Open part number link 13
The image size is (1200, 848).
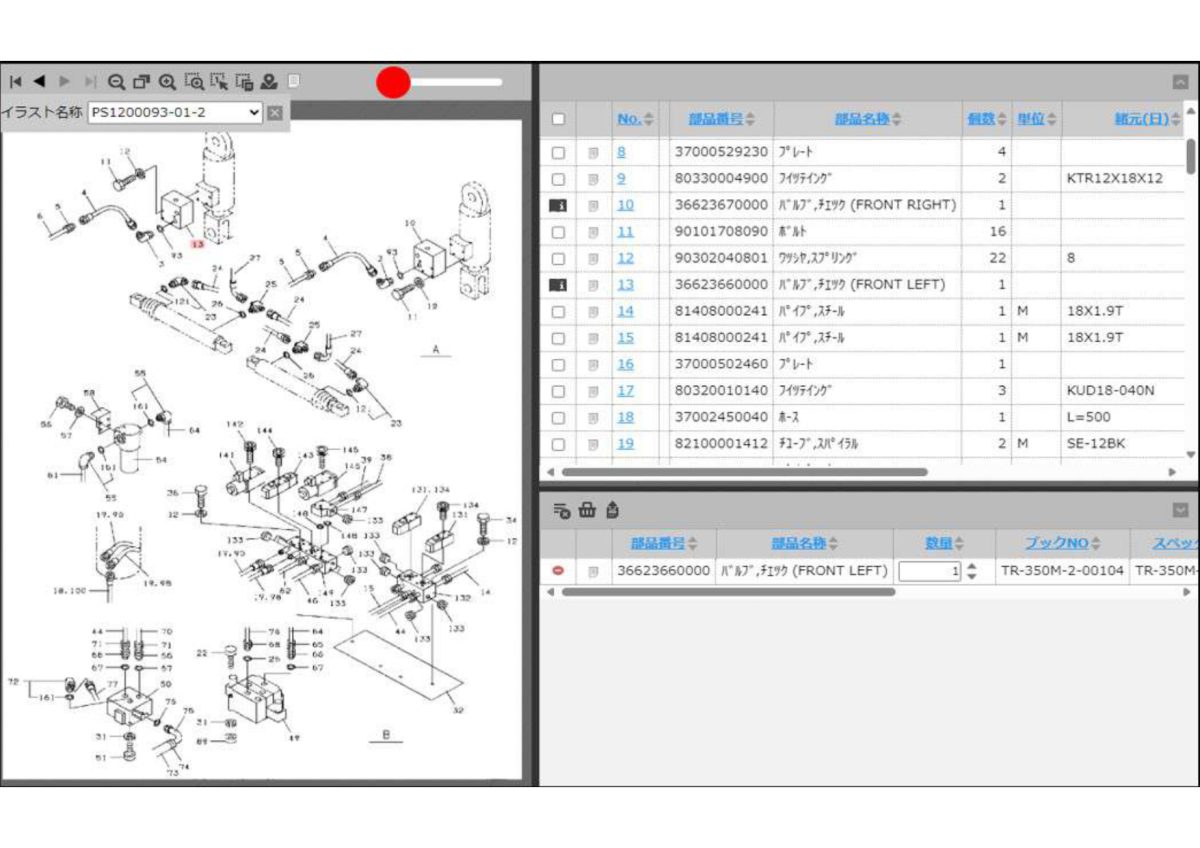click(625, 285)
